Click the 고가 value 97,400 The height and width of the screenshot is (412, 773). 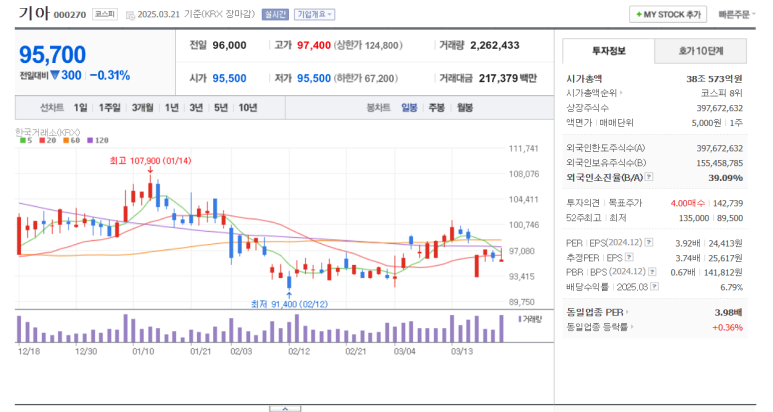[x=314, y=45]
